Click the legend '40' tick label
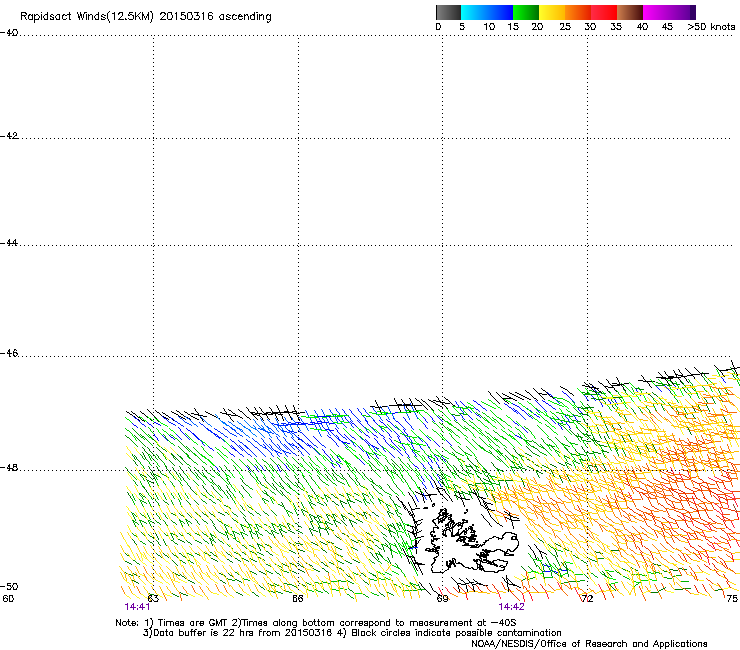740x650 pixels. [642, 27]
